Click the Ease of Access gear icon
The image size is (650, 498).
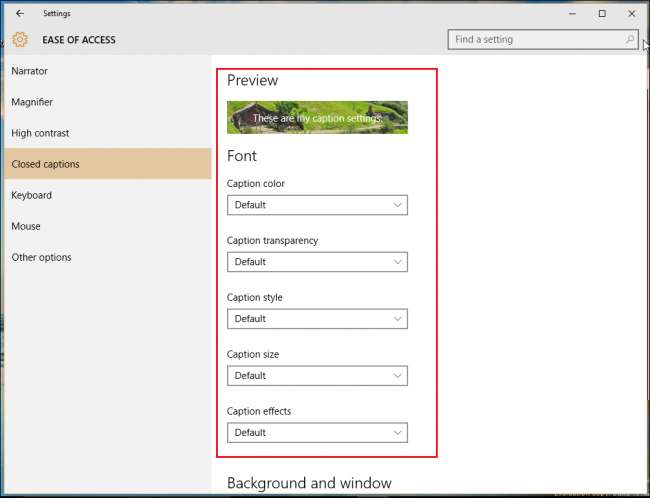pos(20,40)
